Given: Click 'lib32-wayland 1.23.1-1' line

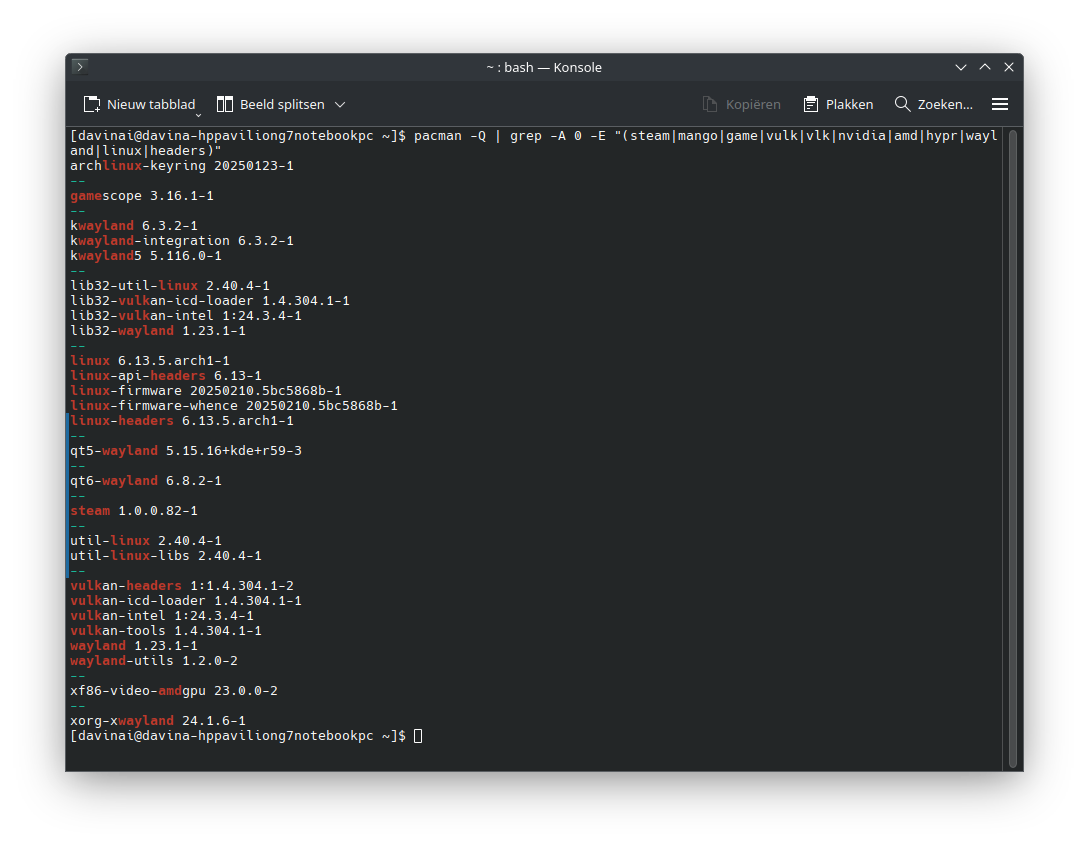Looking at the screenshot, I should tap(158, 331).
